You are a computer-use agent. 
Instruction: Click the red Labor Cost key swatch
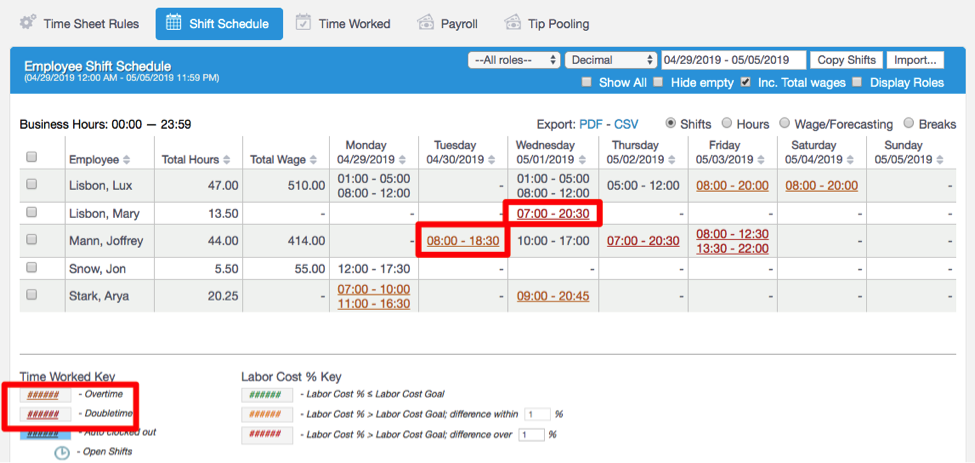tap(267, 435)
